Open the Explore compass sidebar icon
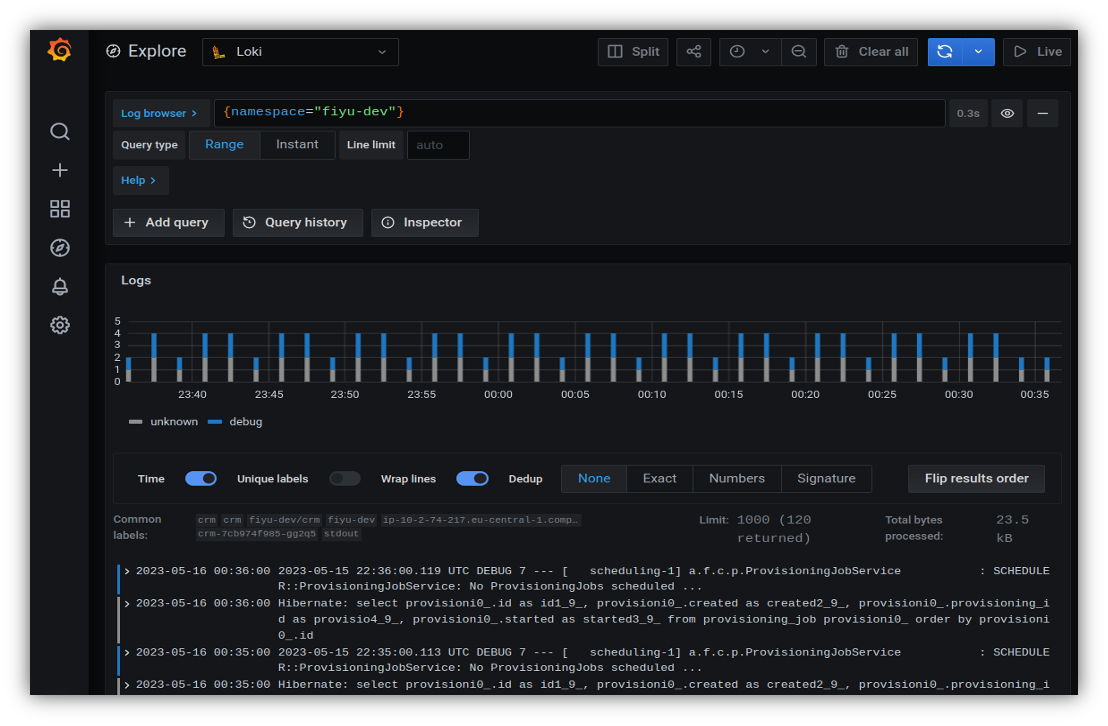Screen dimensions: 1108x726 click(60, 247)
